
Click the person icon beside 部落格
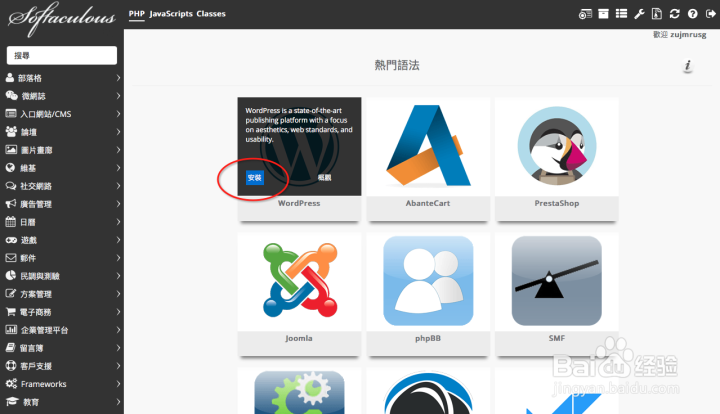tap(10, 78)
